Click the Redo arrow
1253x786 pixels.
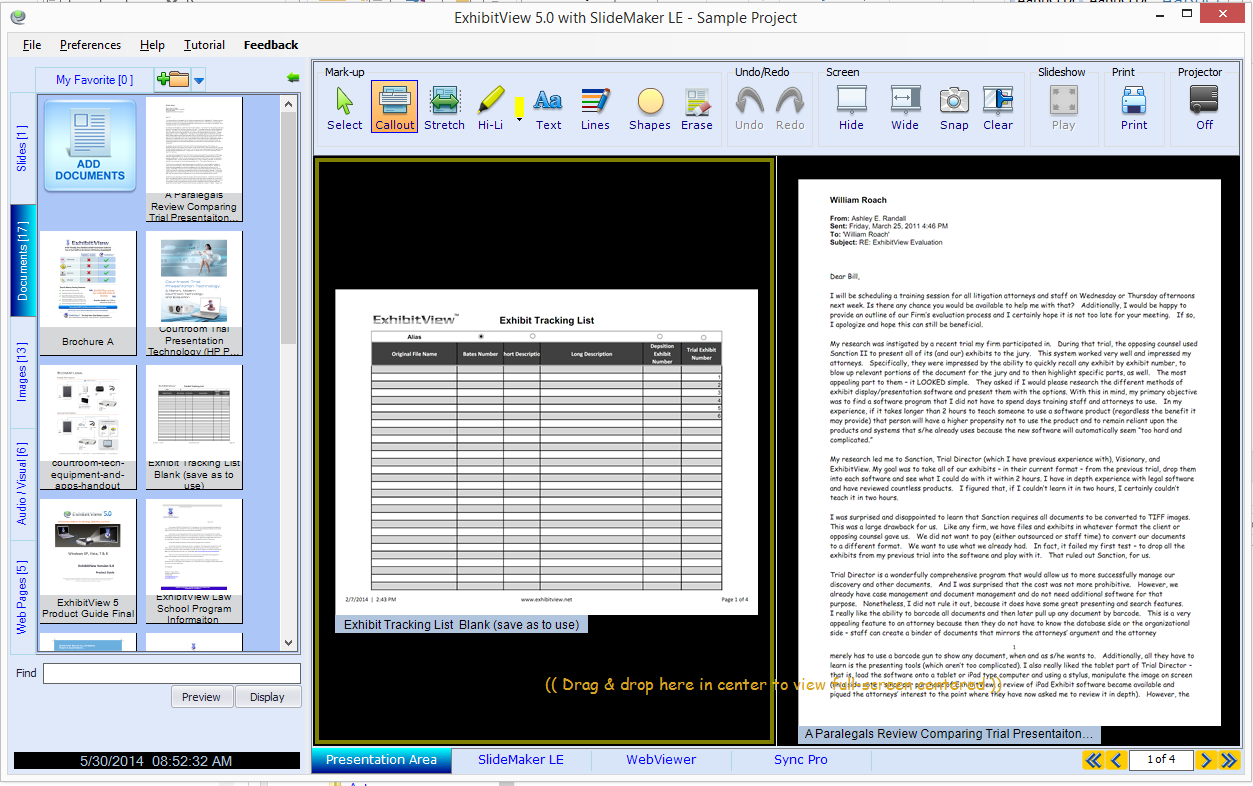[790, 108]
